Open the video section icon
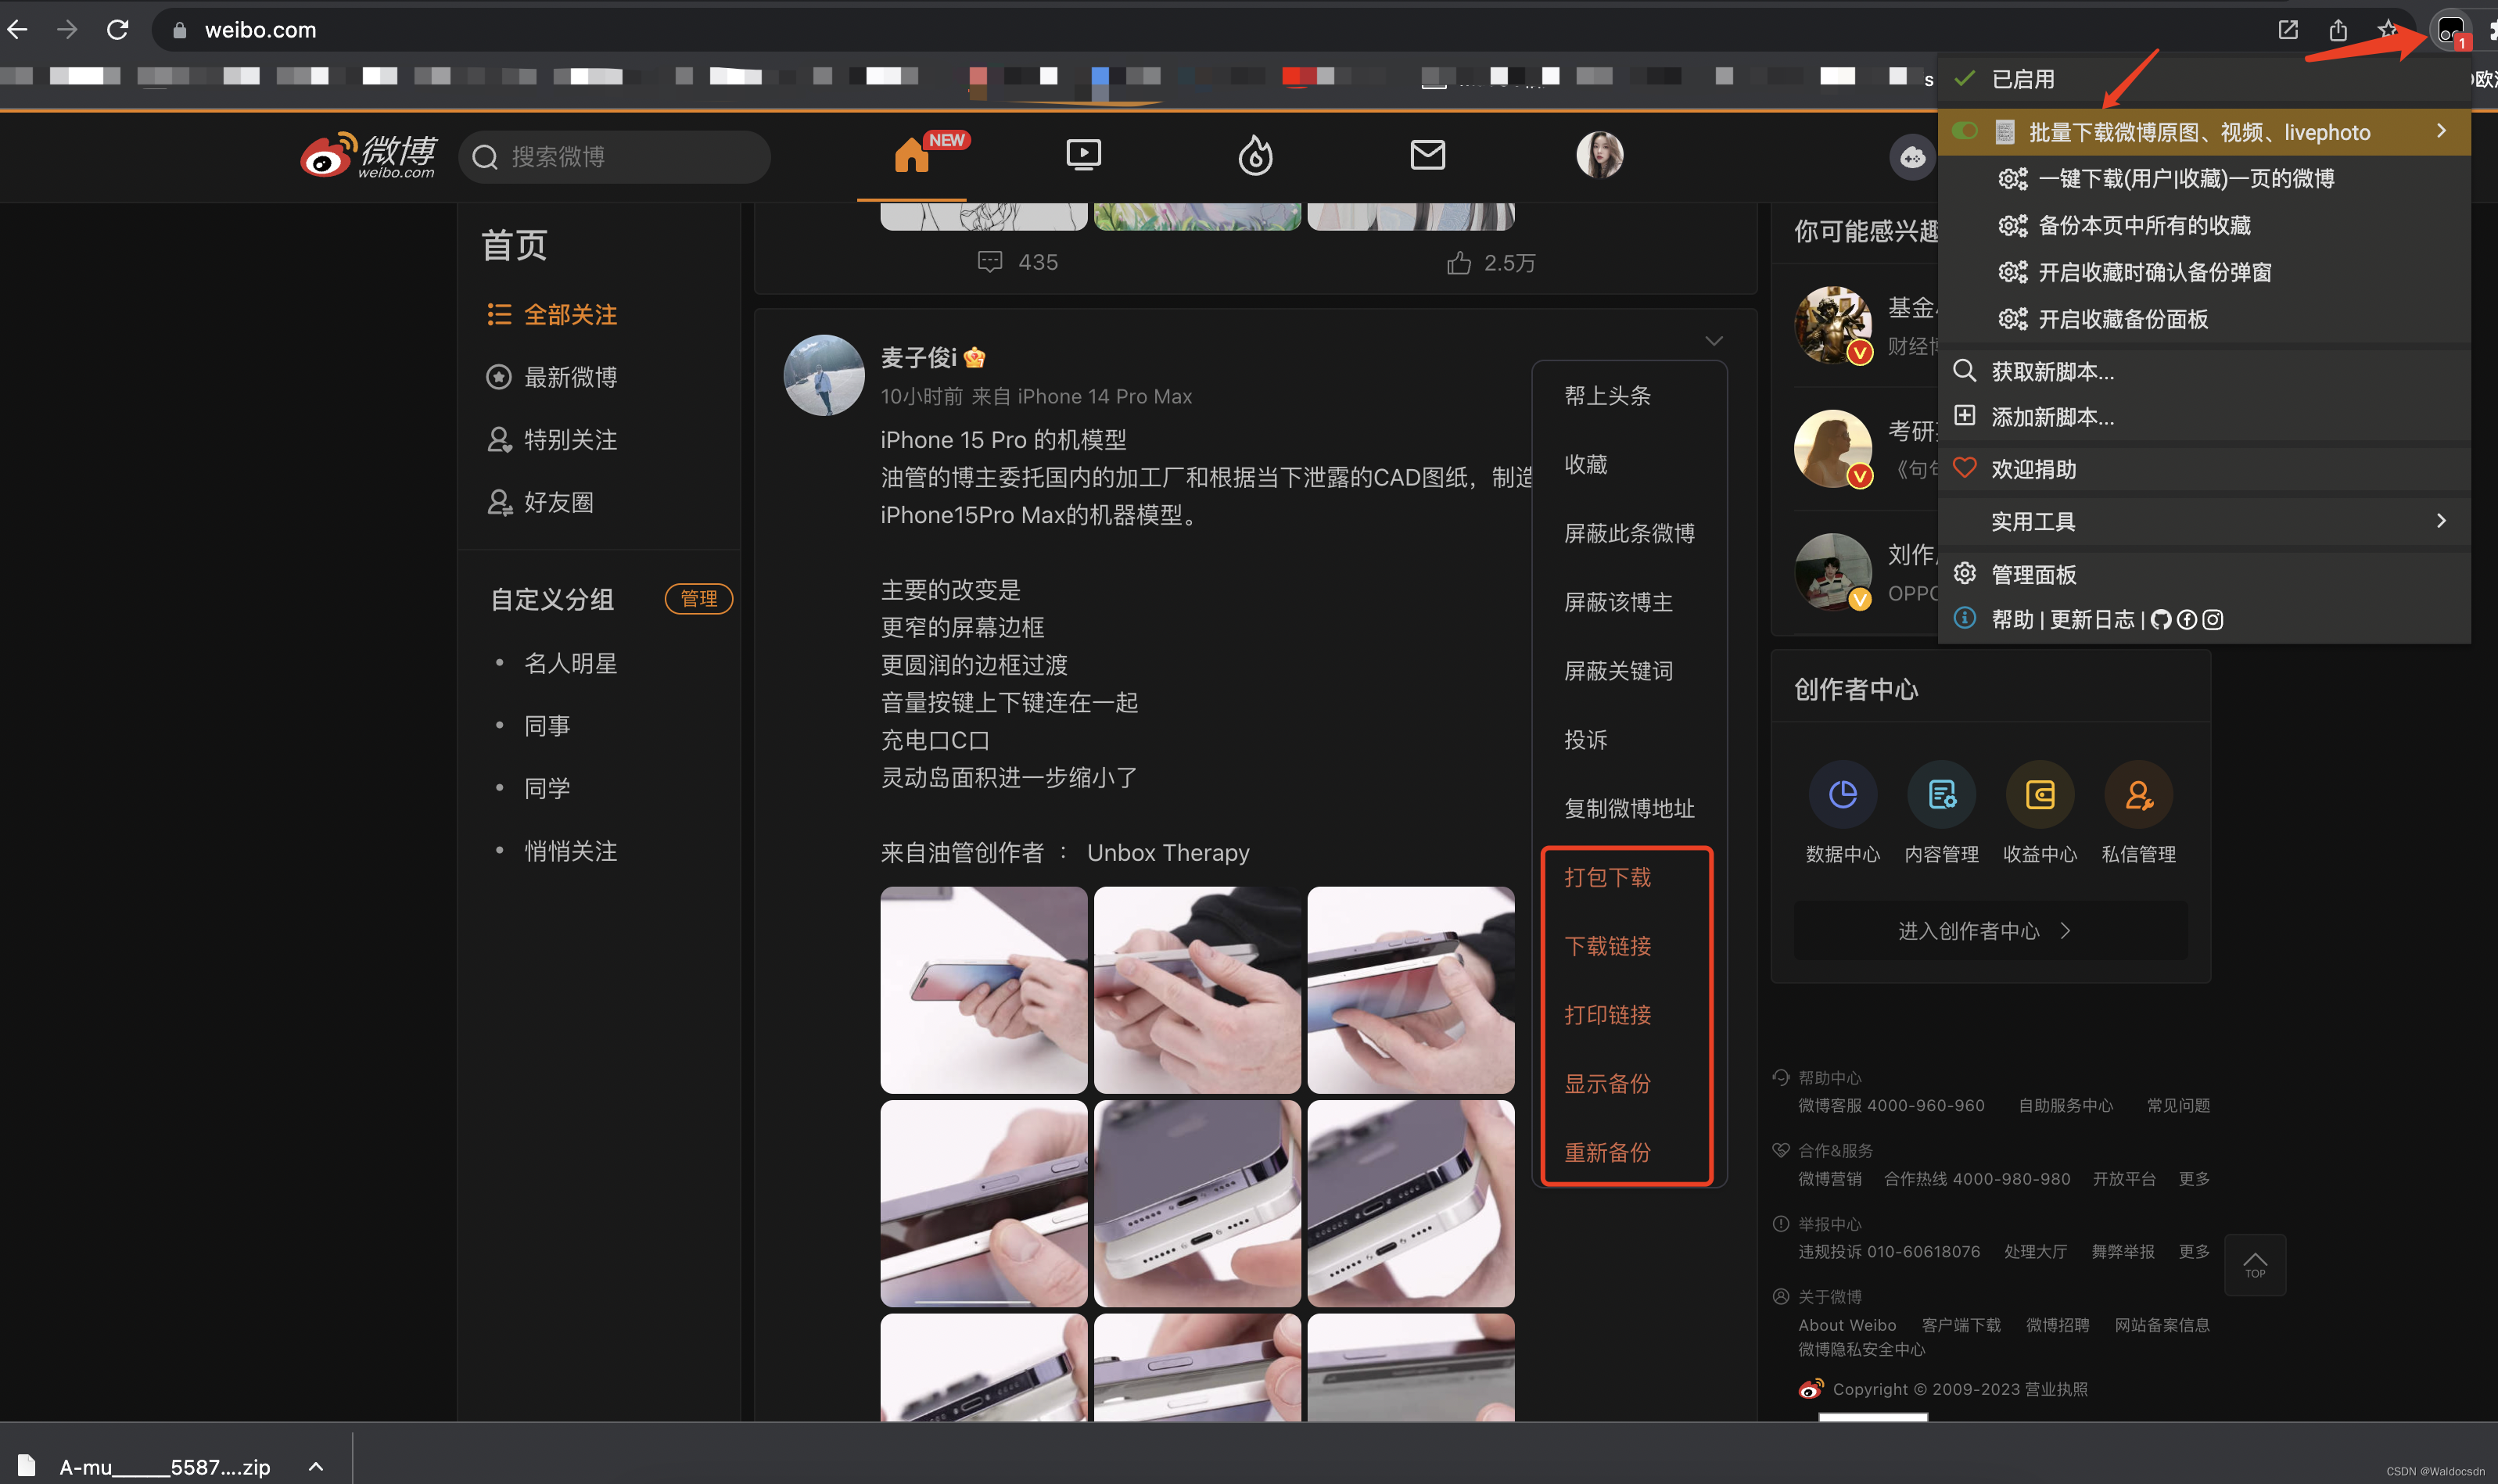Image resolution: width=2498 pixels, height=1484 pixels. tap(1083, 155)
